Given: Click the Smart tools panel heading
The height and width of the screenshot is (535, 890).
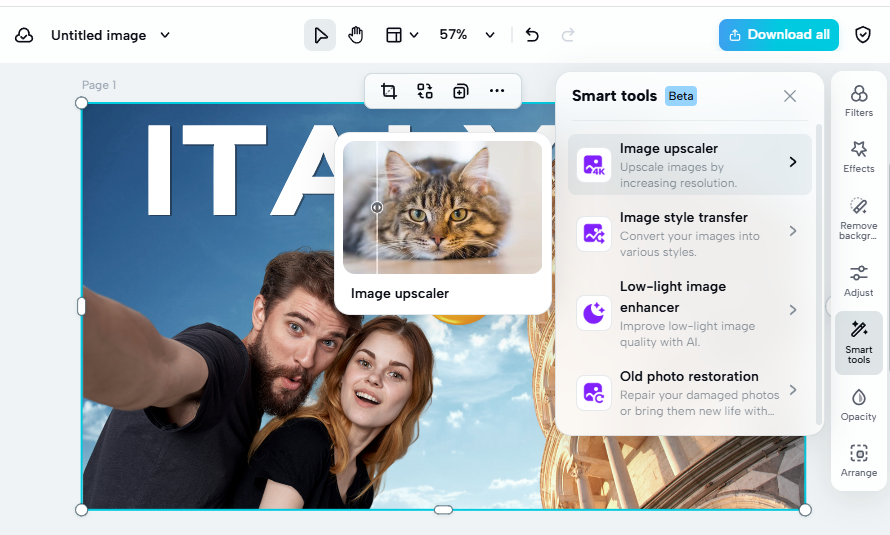Looking at the screenshot, I should [x=614, y=96].
